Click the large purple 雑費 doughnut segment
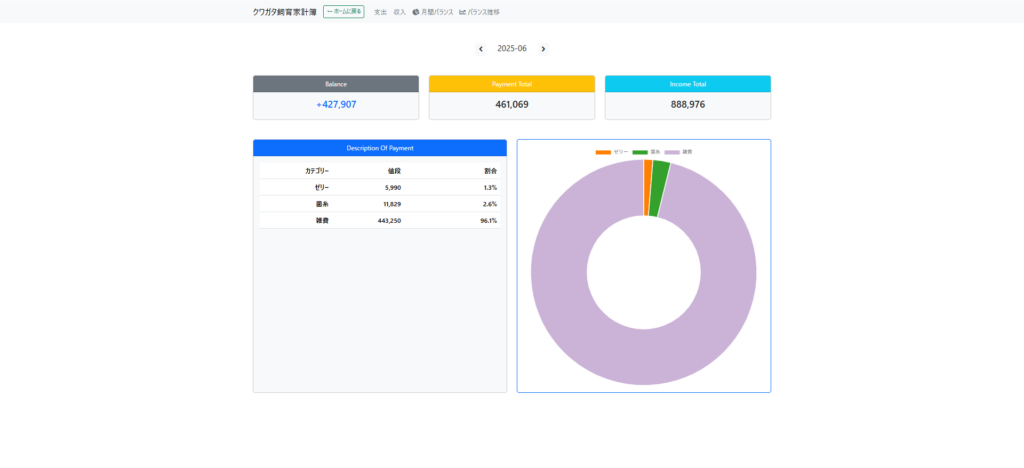 click(643, 356)
